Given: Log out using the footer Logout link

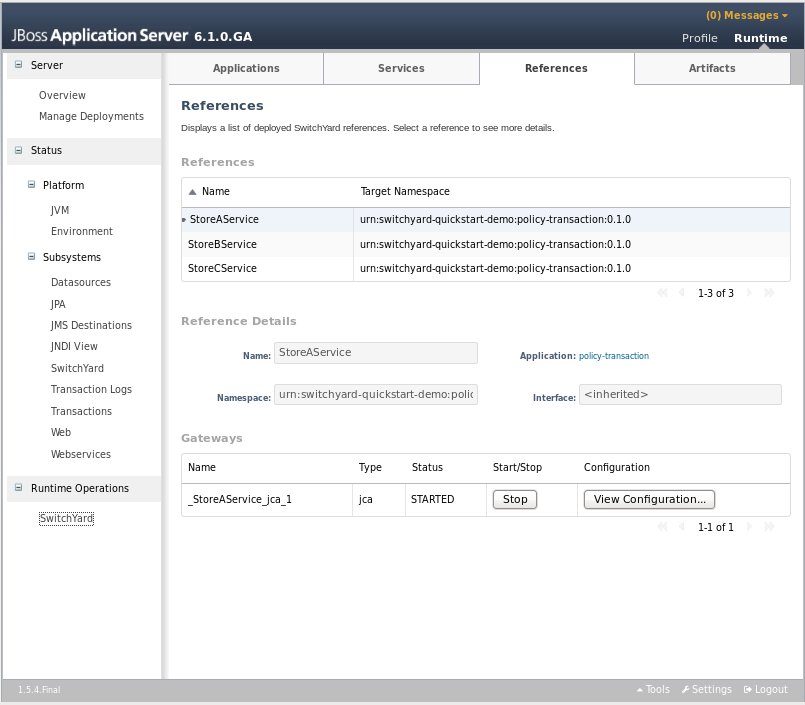Looking at the screenshot, I should pos(765,690).
